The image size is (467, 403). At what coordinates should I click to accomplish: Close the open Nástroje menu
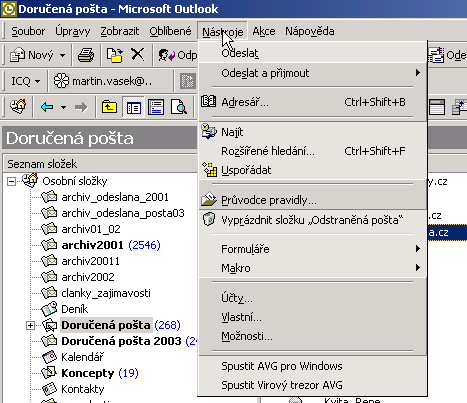point(222,31)
